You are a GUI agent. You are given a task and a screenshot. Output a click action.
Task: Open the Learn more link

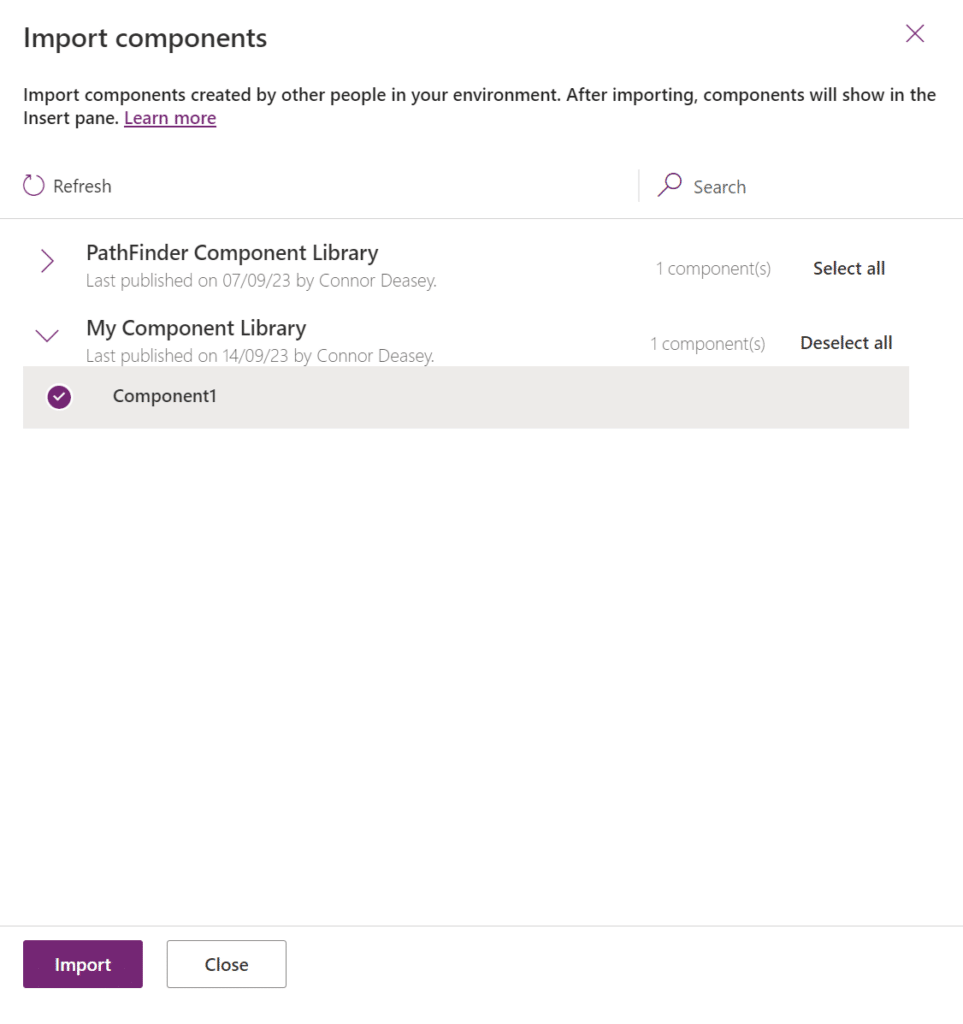[x=169, y=118]
